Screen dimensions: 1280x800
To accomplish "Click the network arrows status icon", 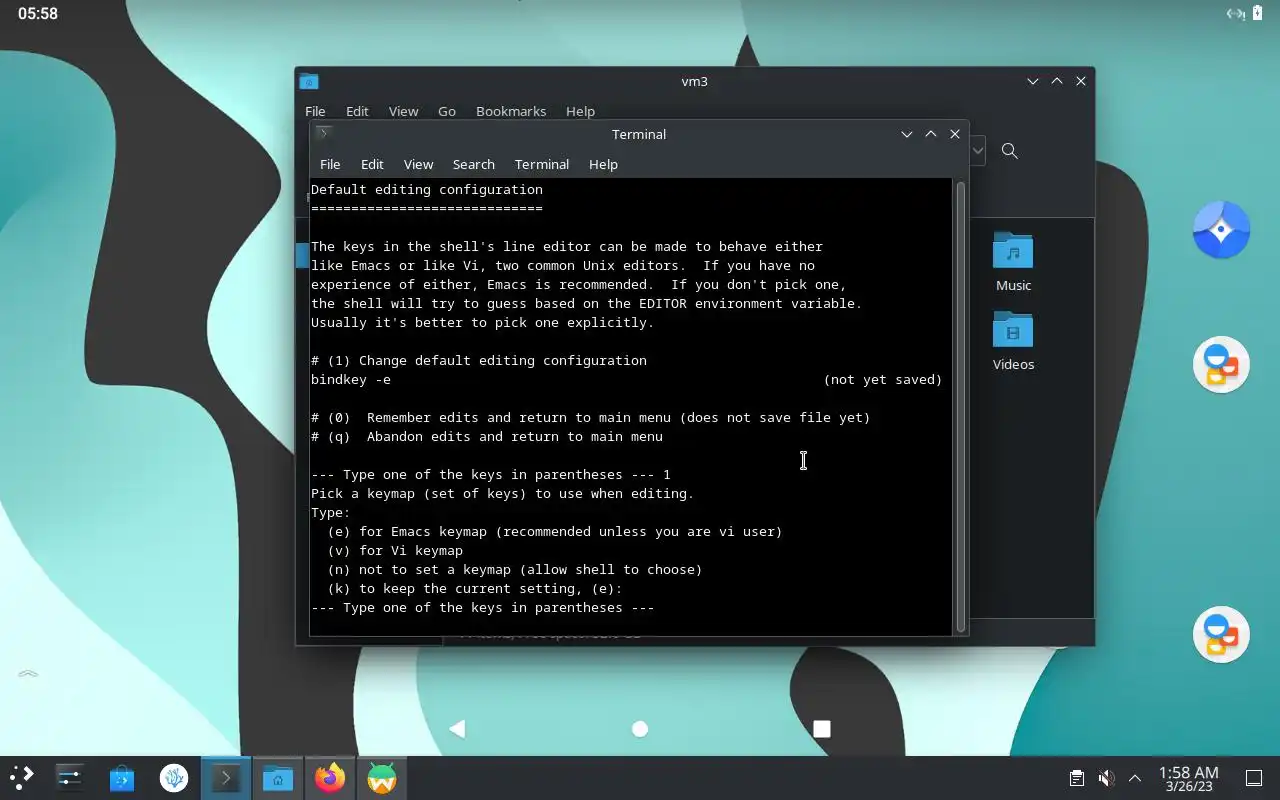I will [x=1235, y=14].
